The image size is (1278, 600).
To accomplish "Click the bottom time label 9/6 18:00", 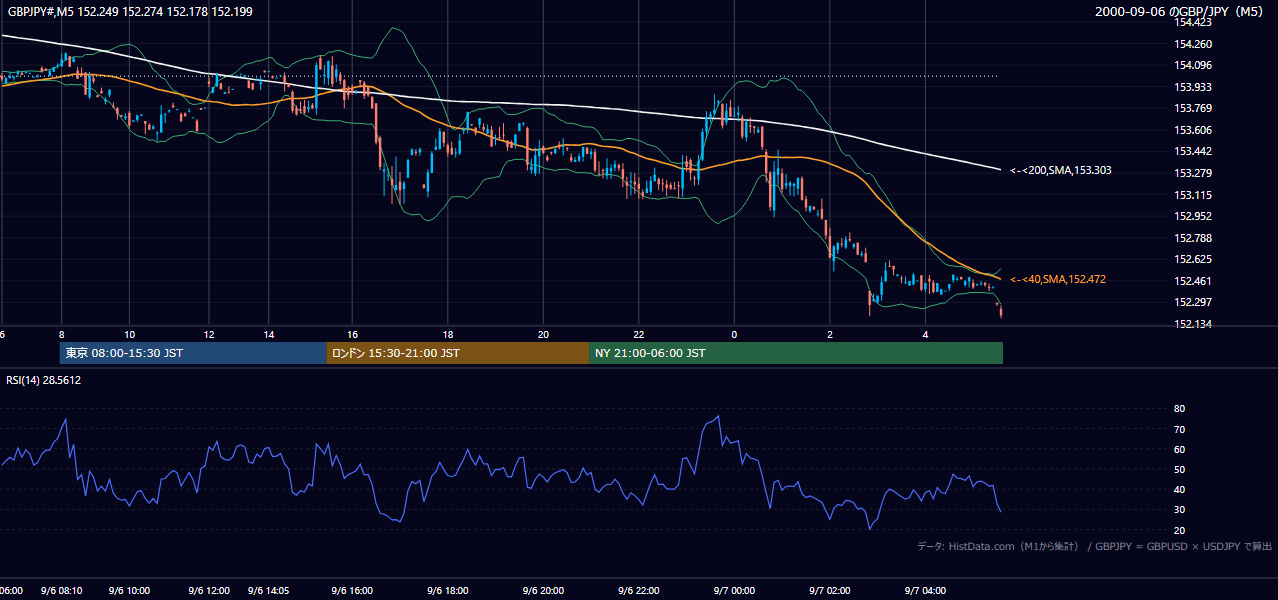I will click(447, 591).
